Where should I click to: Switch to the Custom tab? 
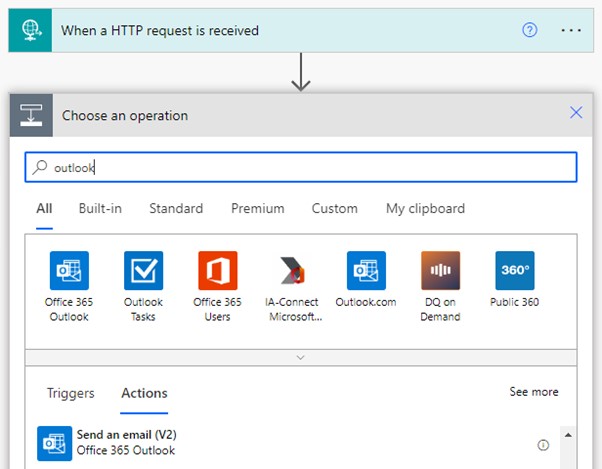pyautogui.click(x=334, y=208)
